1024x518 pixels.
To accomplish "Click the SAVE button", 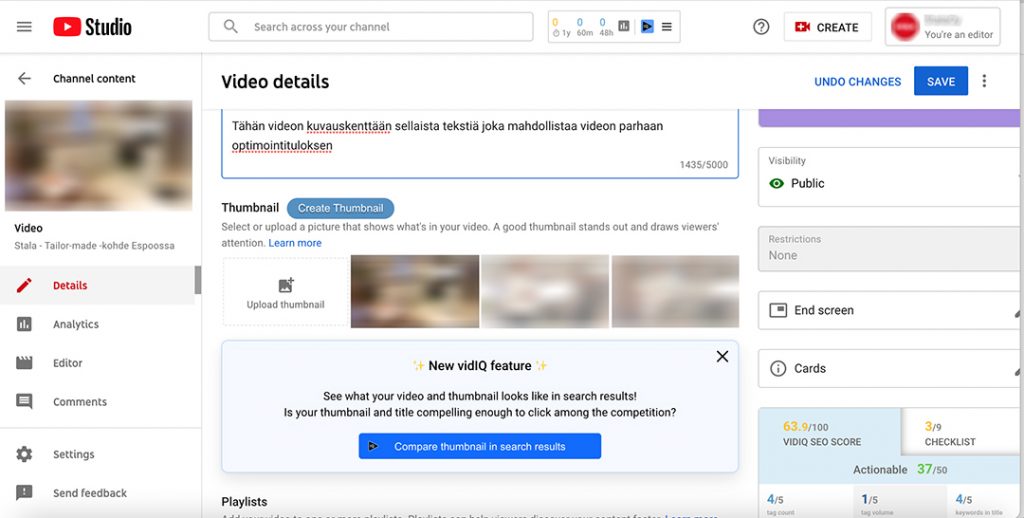I will click(940, 81).
